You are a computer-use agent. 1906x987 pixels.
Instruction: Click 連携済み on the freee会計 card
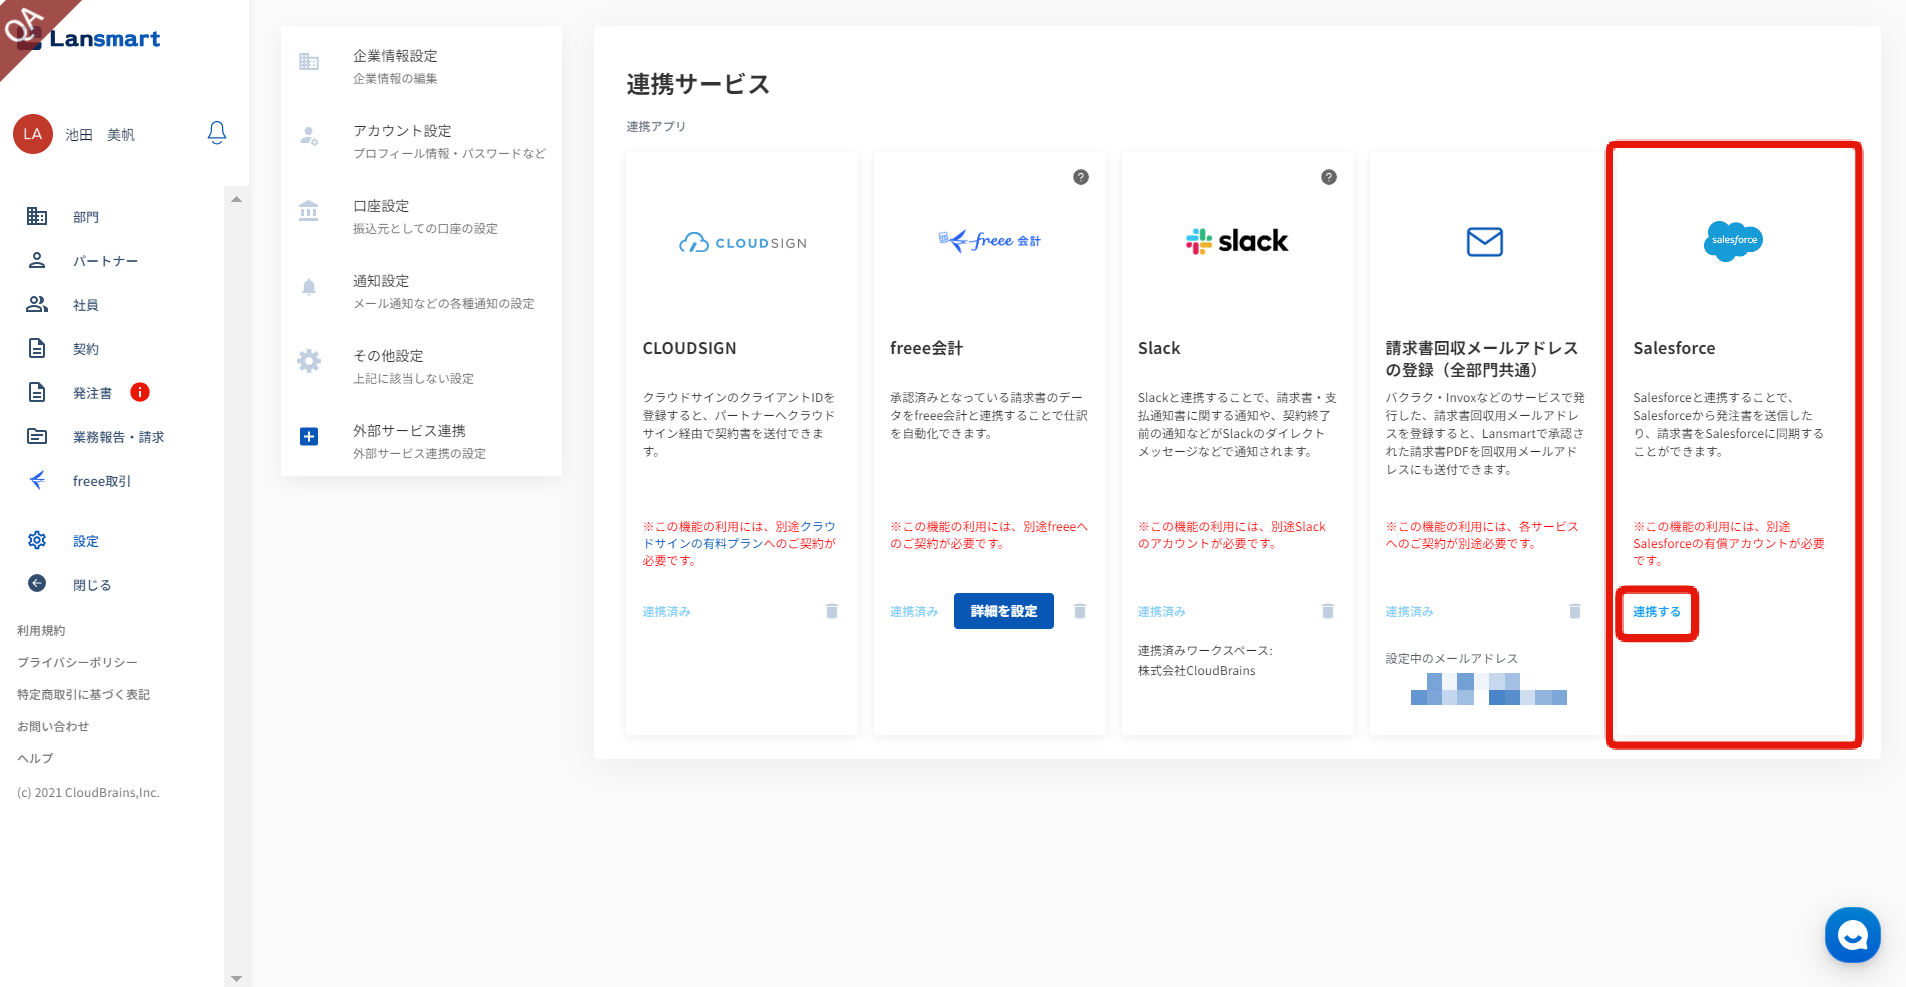[914, 612]
